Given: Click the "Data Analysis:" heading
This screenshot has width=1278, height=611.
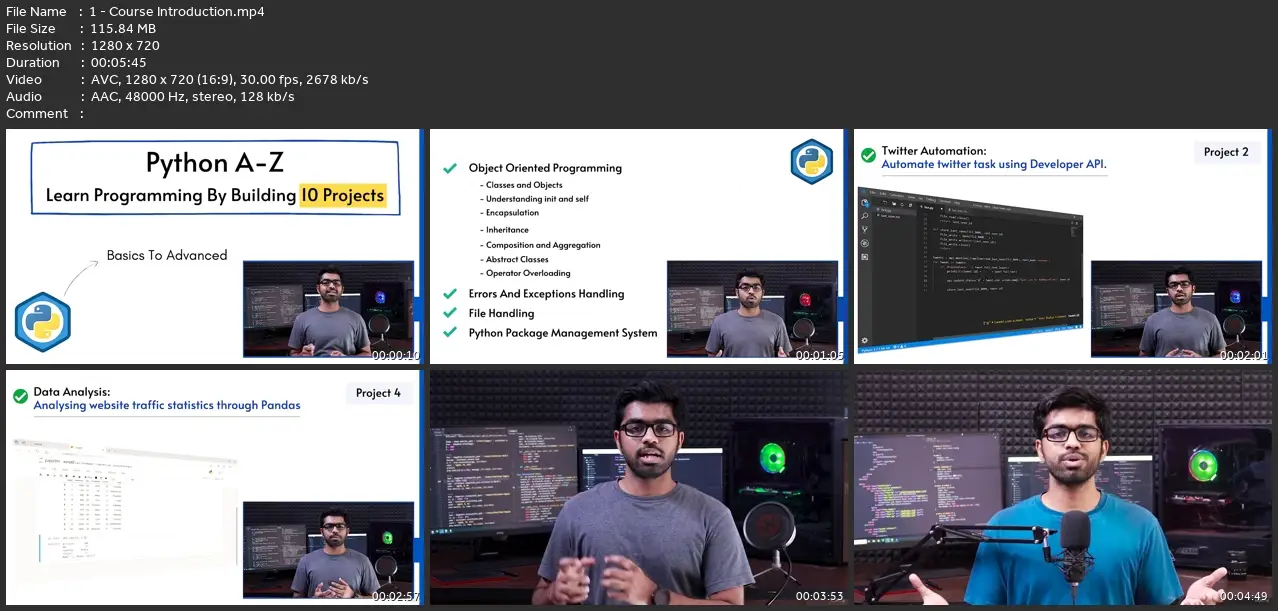Looking at the screenshot, I should tap(72, 392).
